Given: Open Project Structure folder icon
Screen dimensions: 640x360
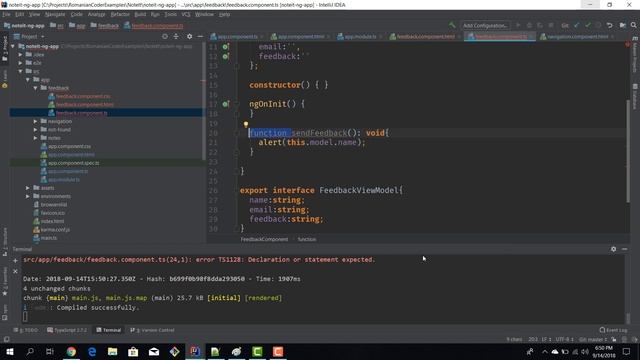Looking at the screenshot, I should (x=622, y=25).
